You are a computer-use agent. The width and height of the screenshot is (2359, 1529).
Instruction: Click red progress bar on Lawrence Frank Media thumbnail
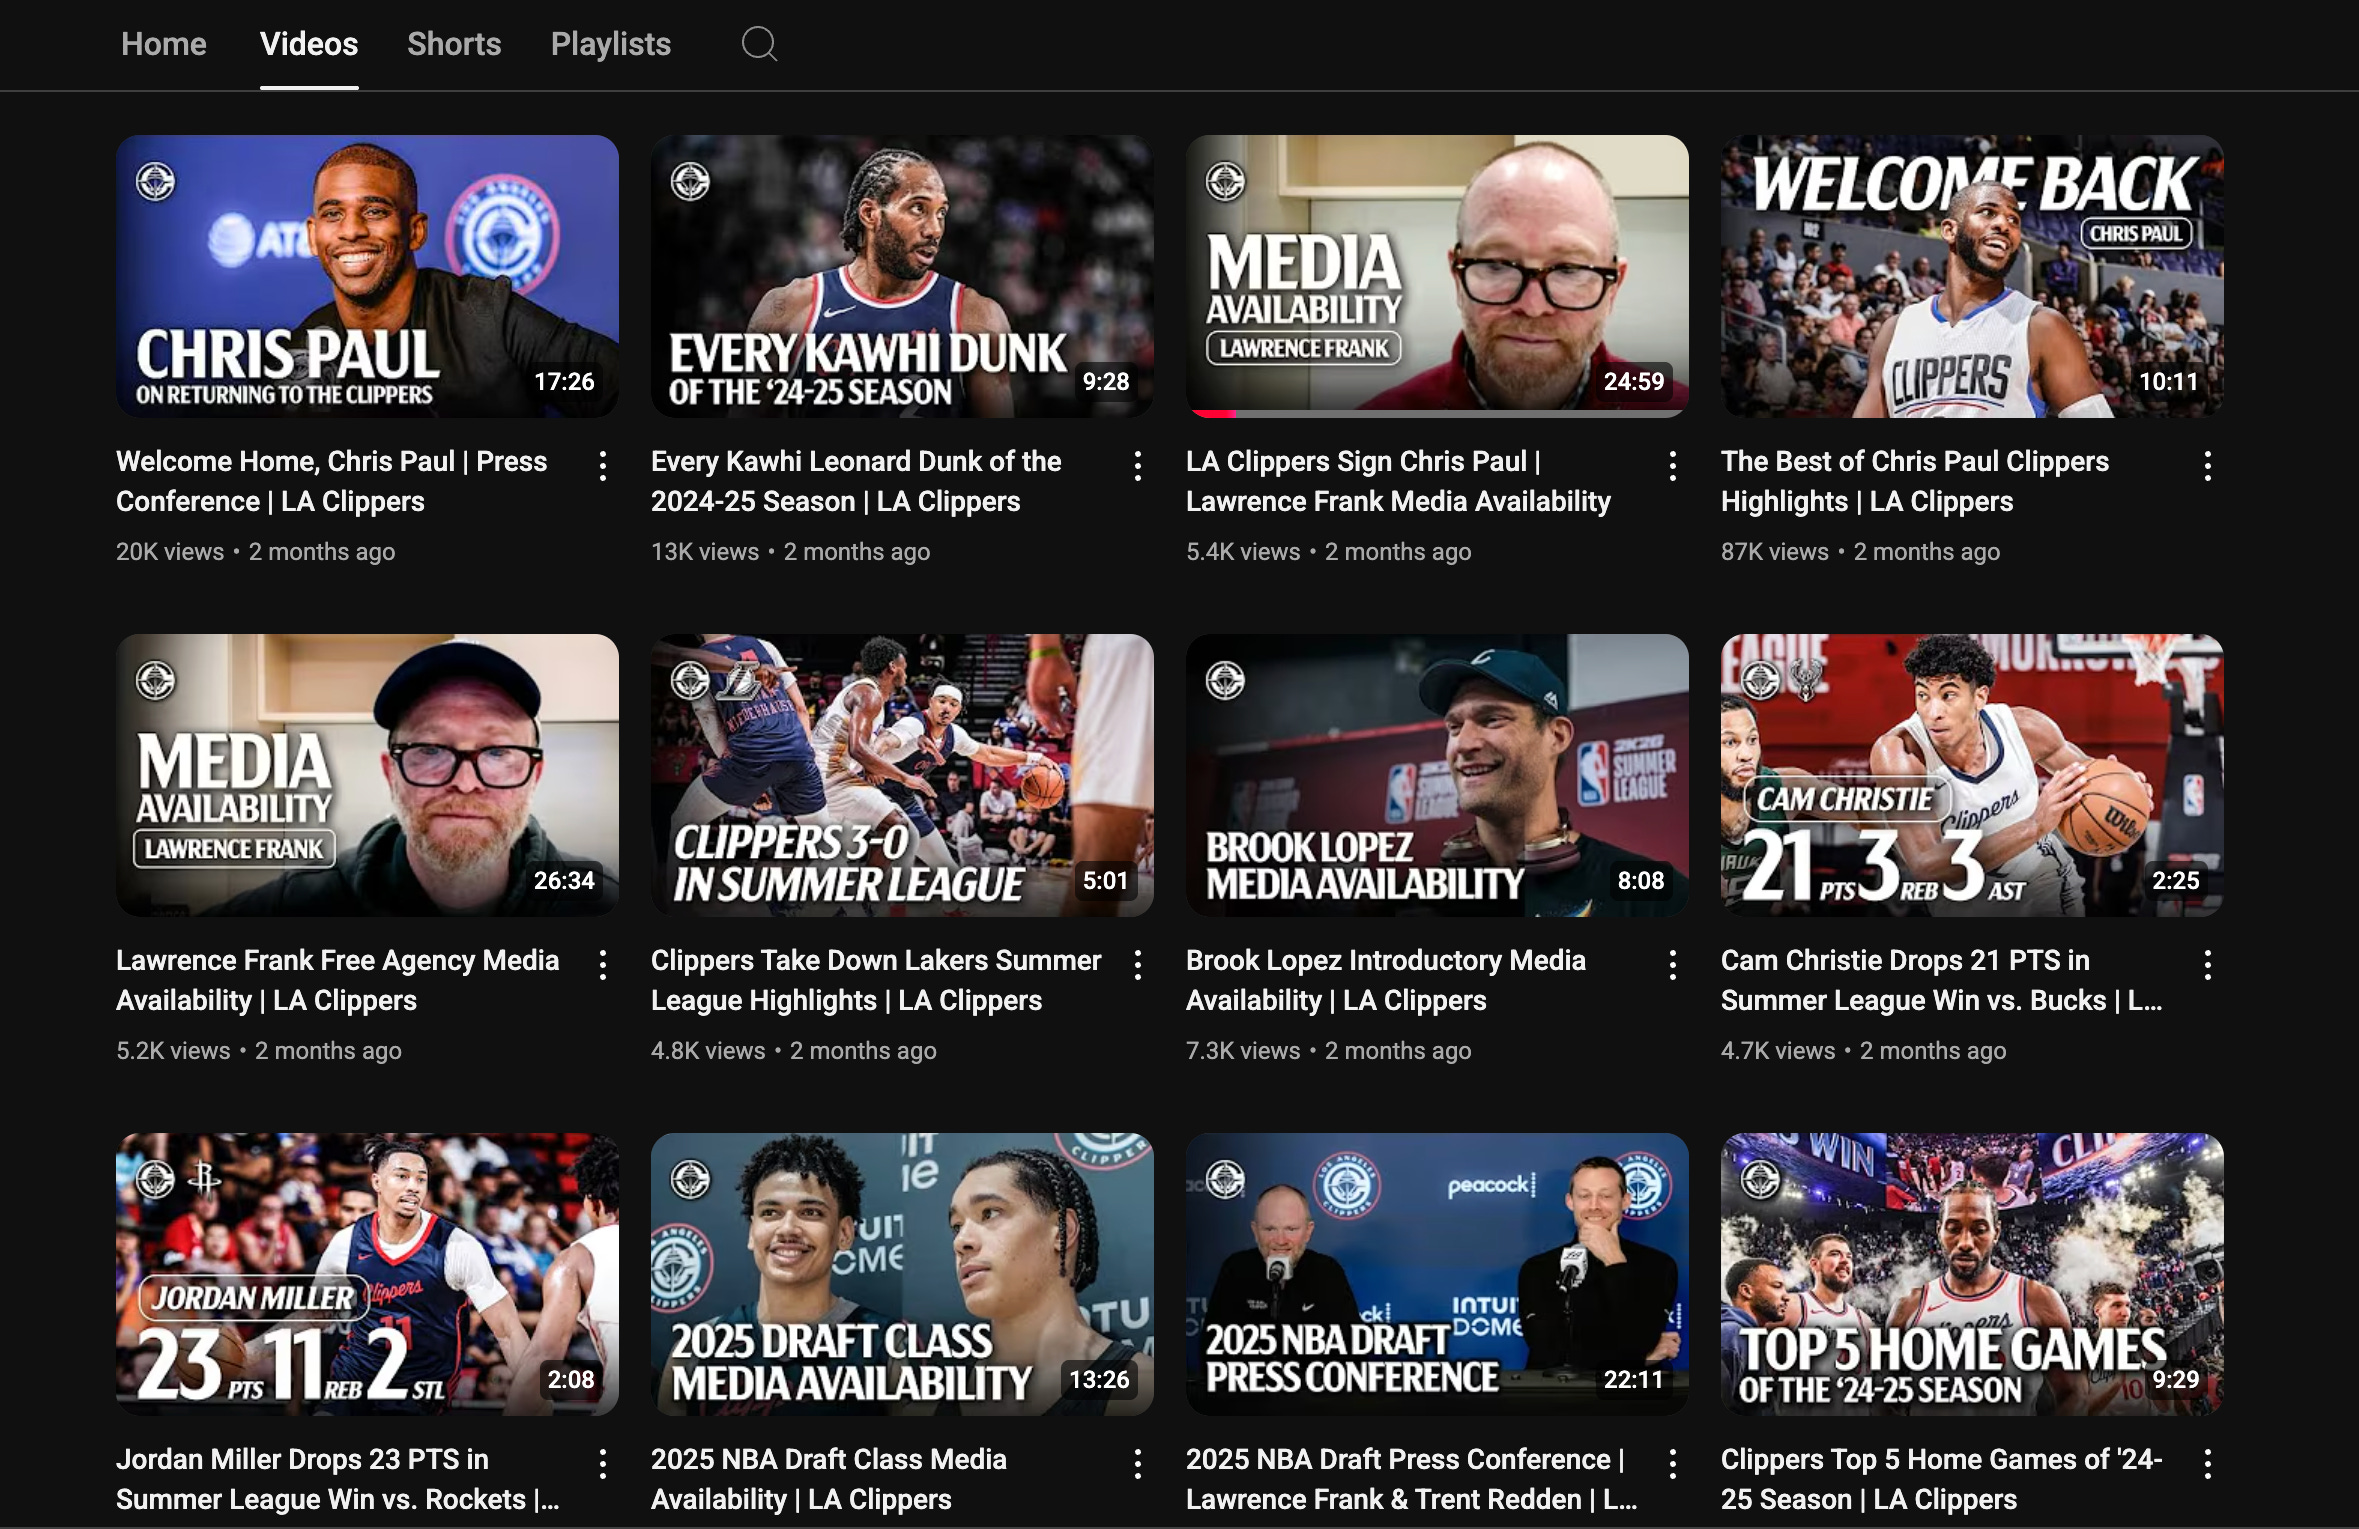click(x=1213, y=413)
